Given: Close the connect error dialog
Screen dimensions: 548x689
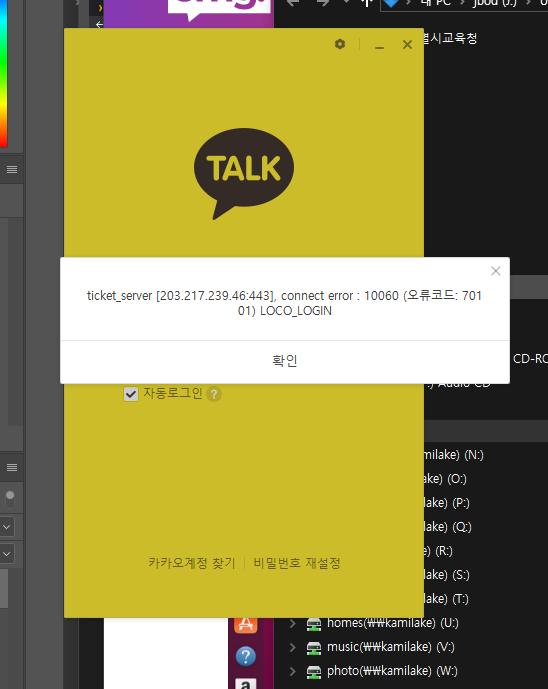Looking at the screenshot, I should point(496,271).
